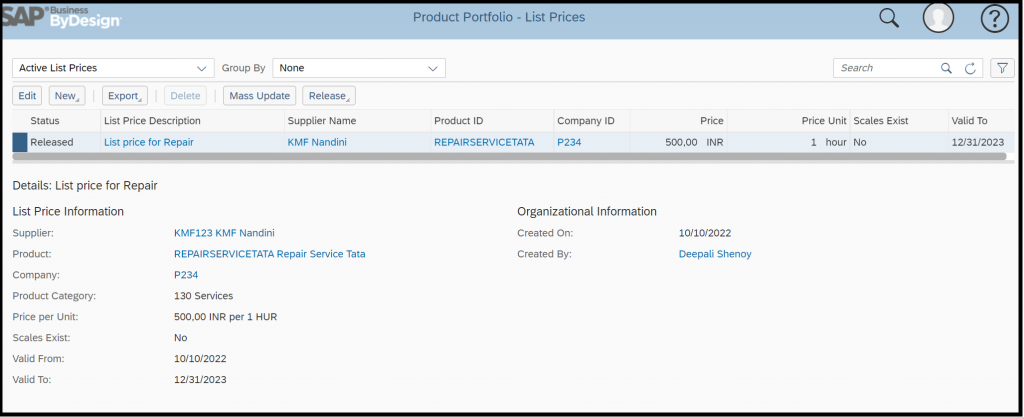This screenshot has width=1024, height=417.
Task: Click the disabled Delete button
Action: click(185, 96)
